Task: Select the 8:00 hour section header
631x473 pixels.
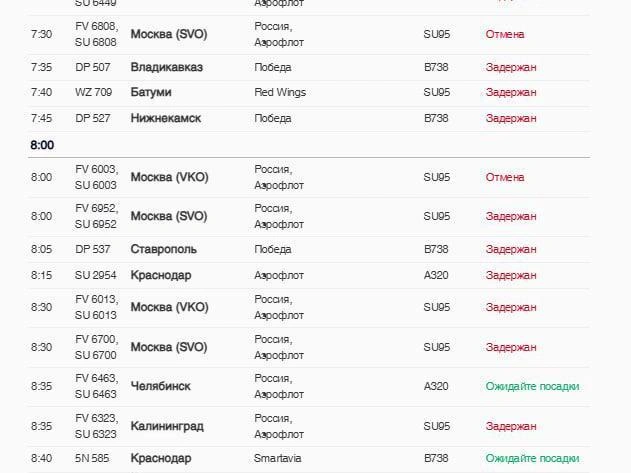Action: 42,145
